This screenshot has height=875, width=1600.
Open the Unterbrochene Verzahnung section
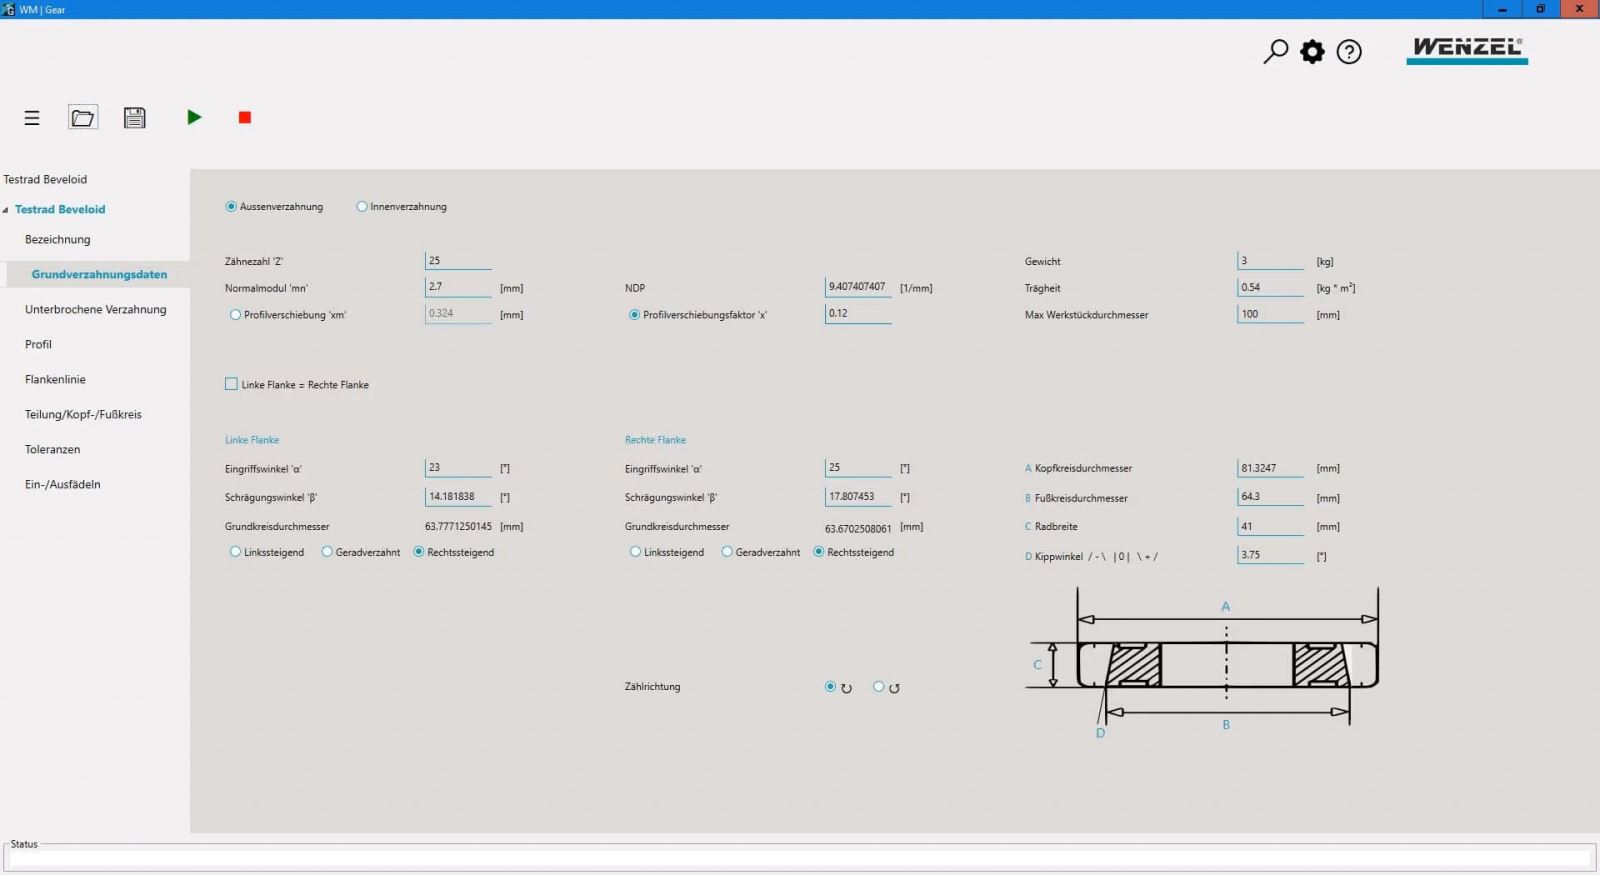click(95, 309)
